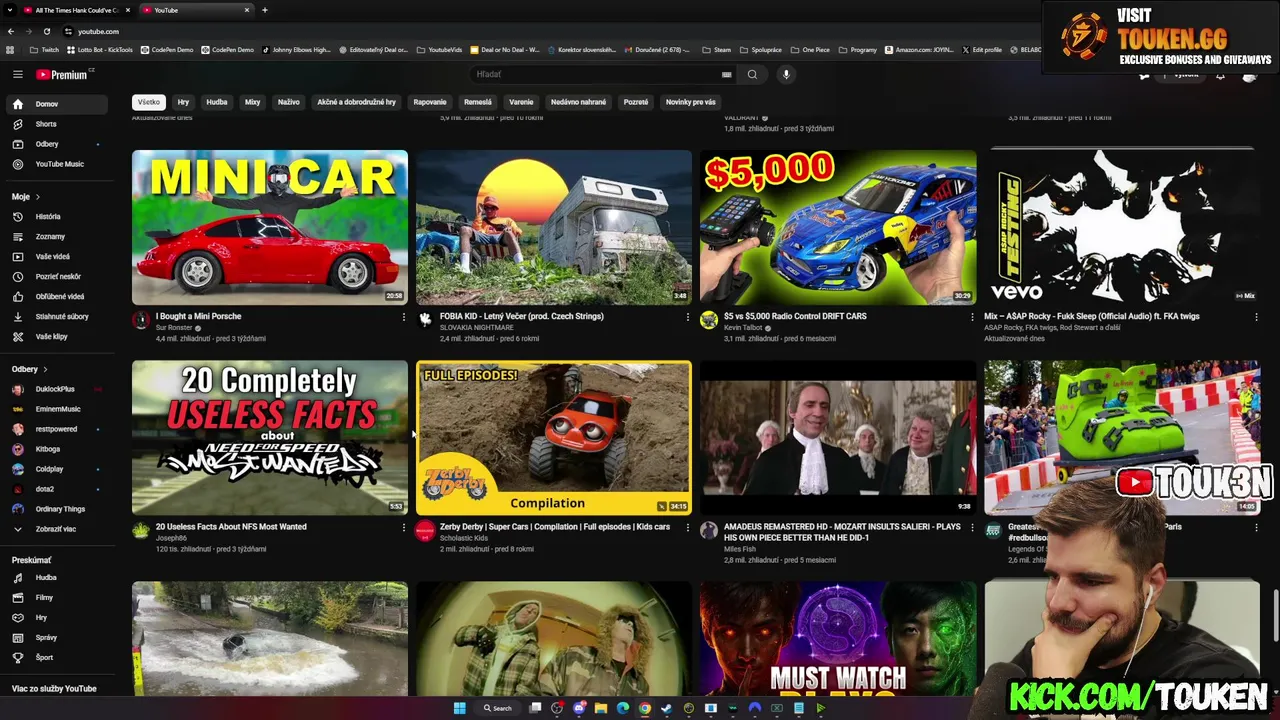
Task: Open options menu for FOBIA KID video
Action: tap(687, 317)
